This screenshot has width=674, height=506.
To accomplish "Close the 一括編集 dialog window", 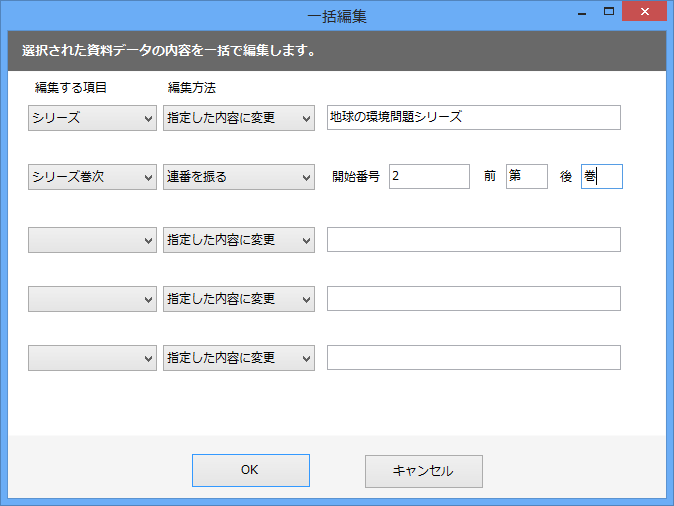I will [x=644, y=11].
